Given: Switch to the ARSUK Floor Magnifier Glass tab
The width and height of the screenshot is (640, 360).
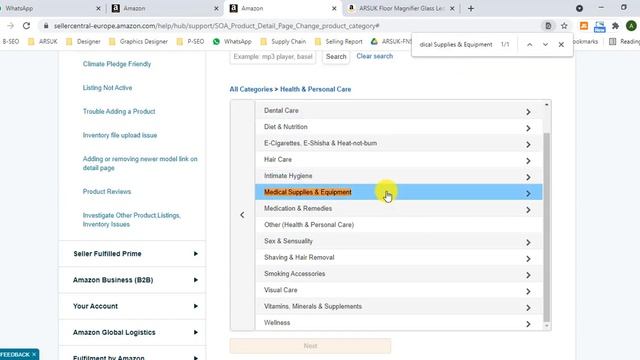Looking at the screenshot, I should click(400, 8).
